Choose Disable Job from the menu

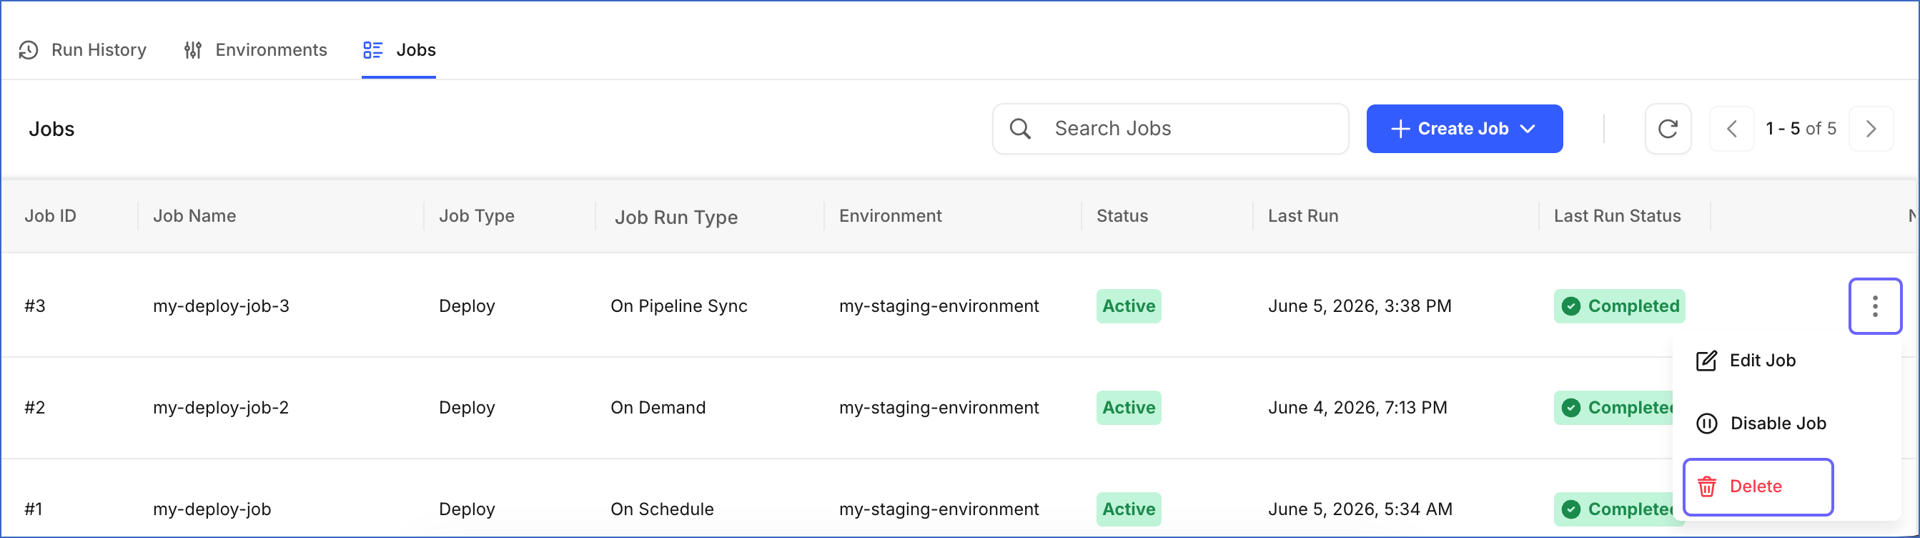(x=1761, y=424)
